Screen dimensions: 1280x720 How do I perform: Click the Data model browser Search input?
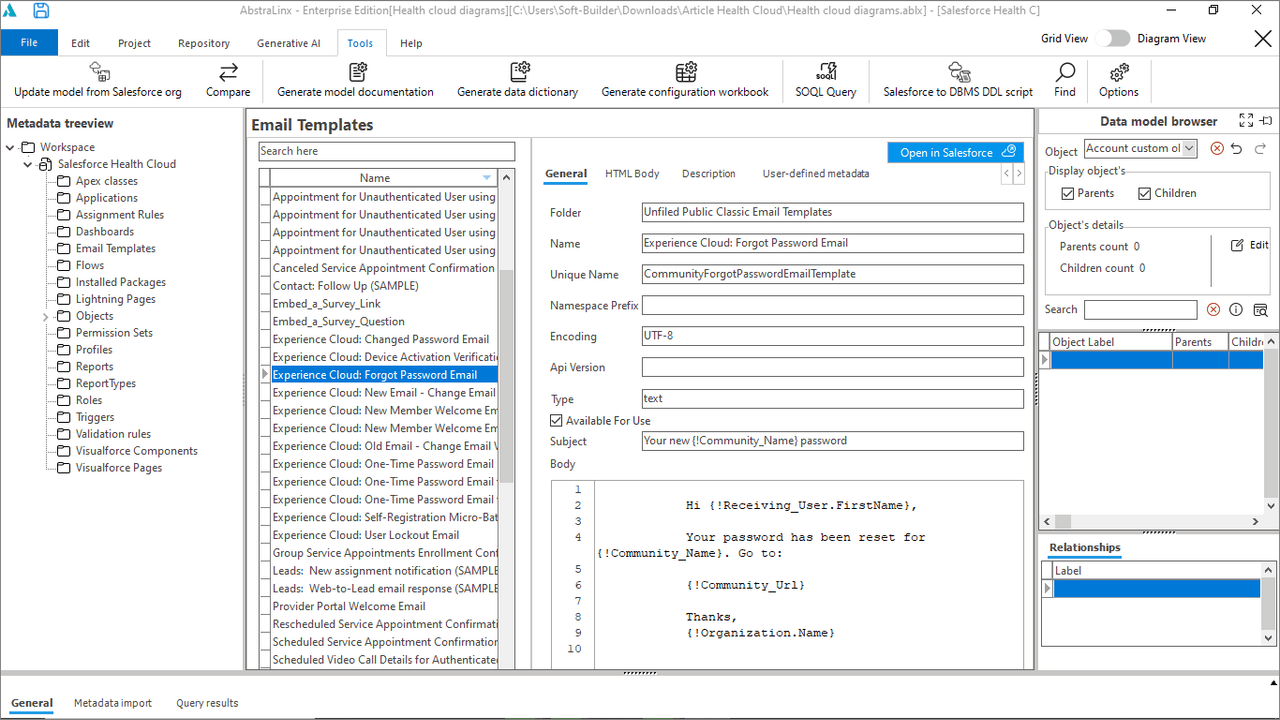(x=1140, y=310)
